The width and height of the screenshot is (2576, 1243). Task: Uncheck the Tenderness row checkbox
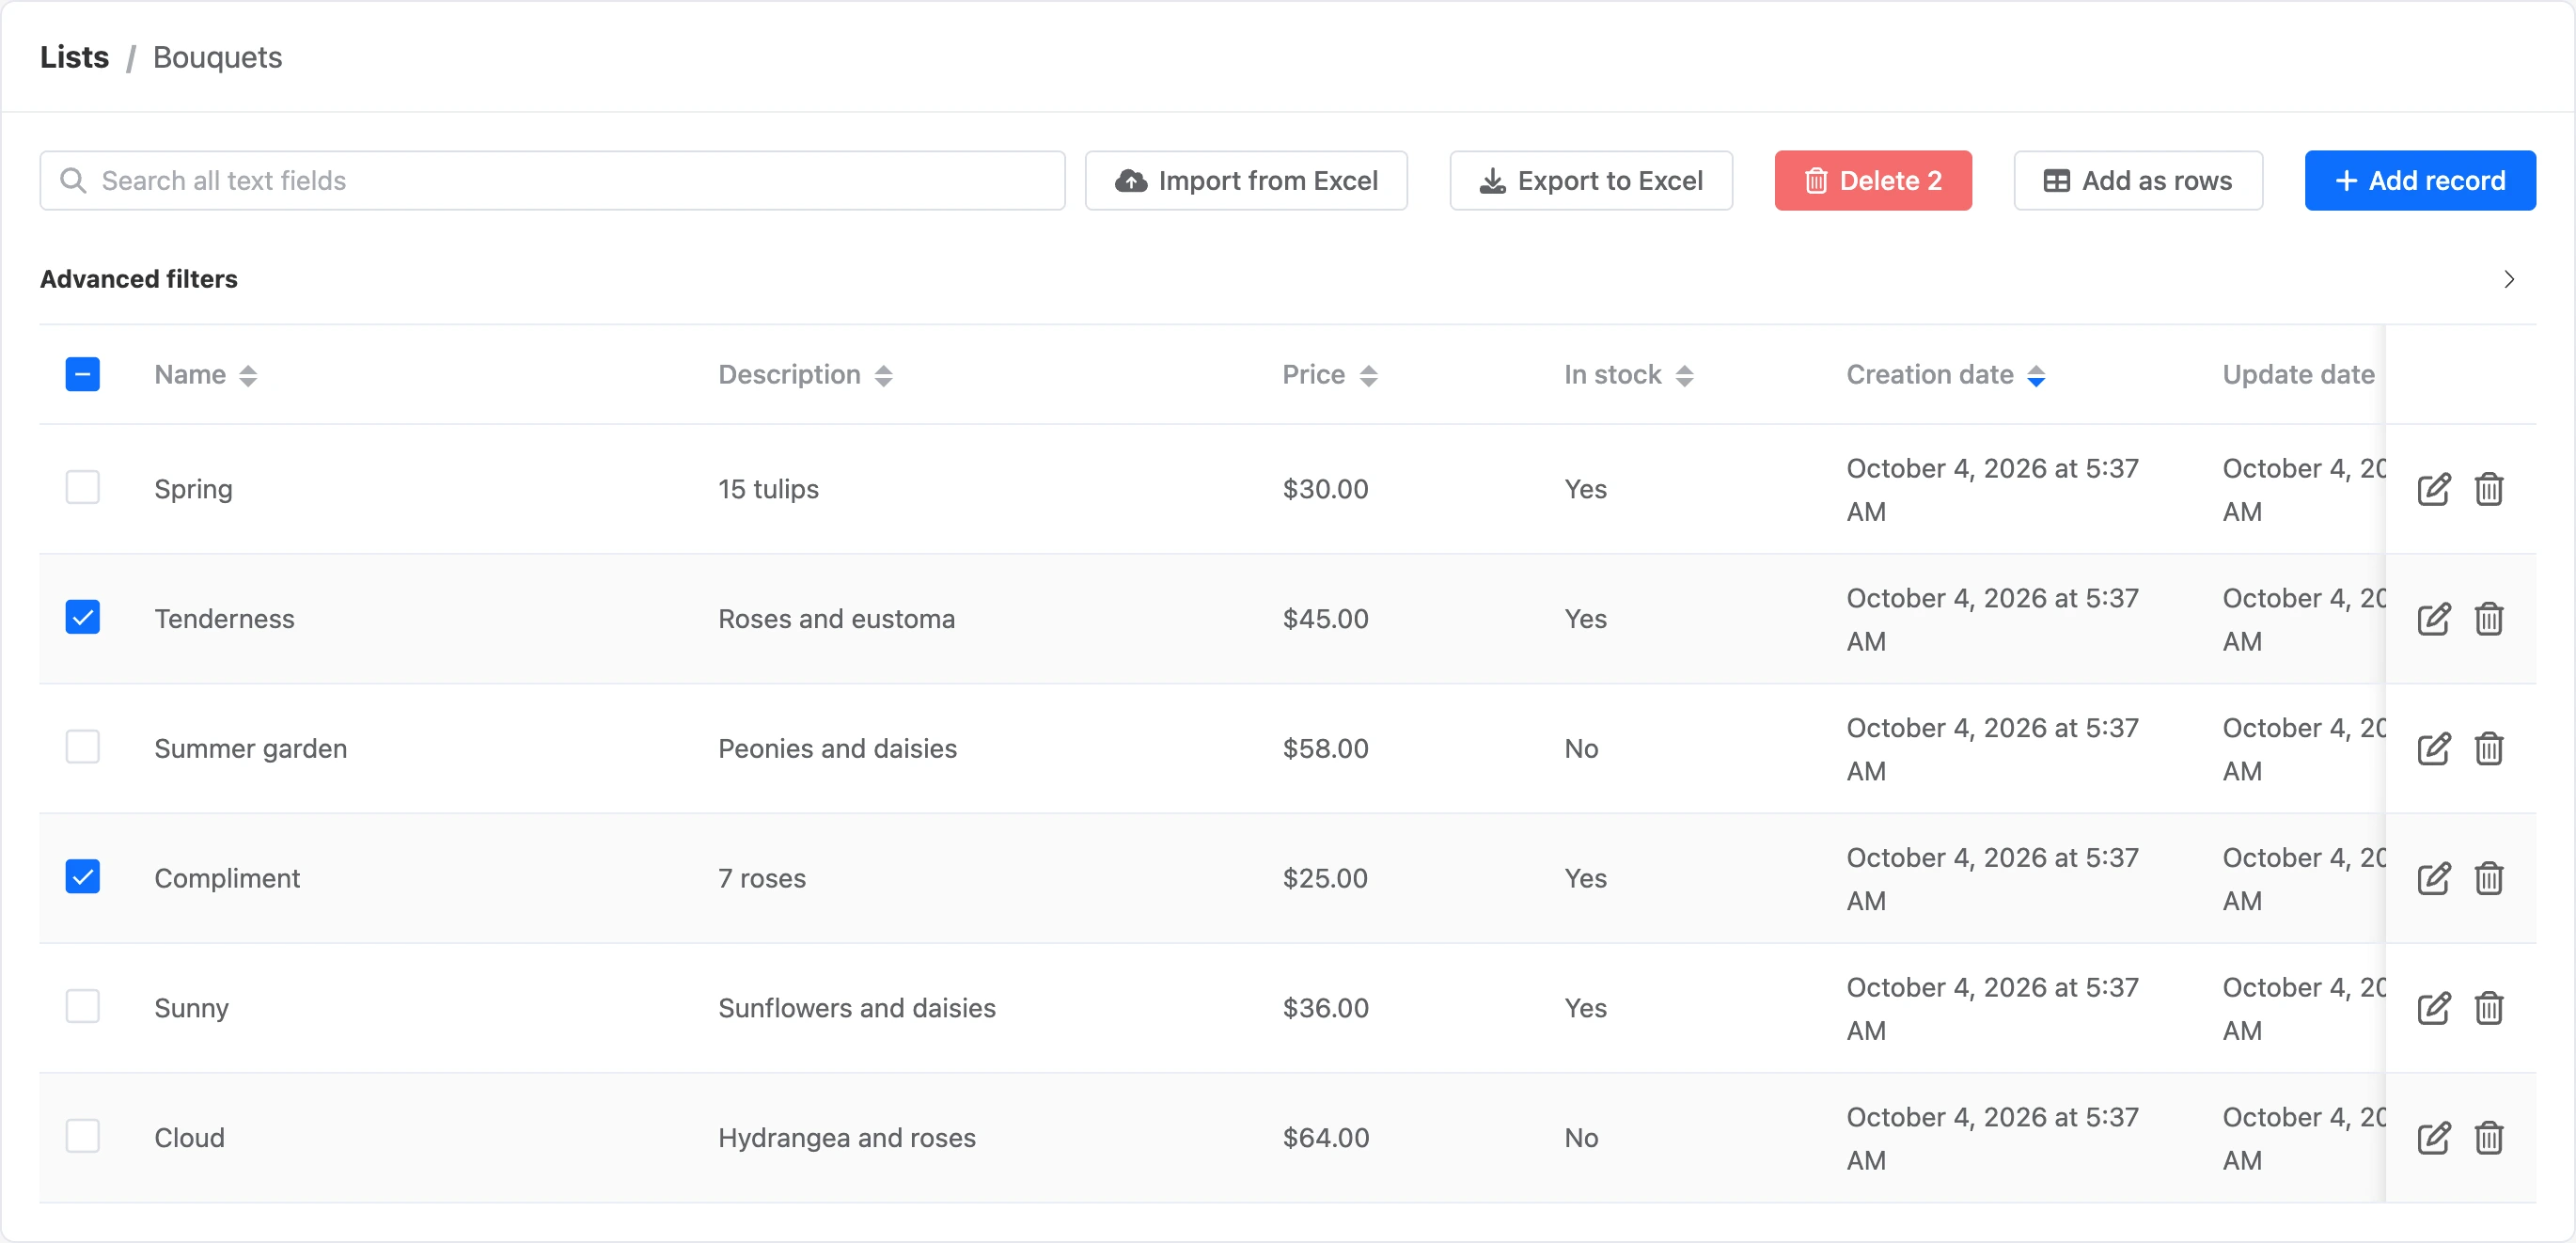pos(82,617)
